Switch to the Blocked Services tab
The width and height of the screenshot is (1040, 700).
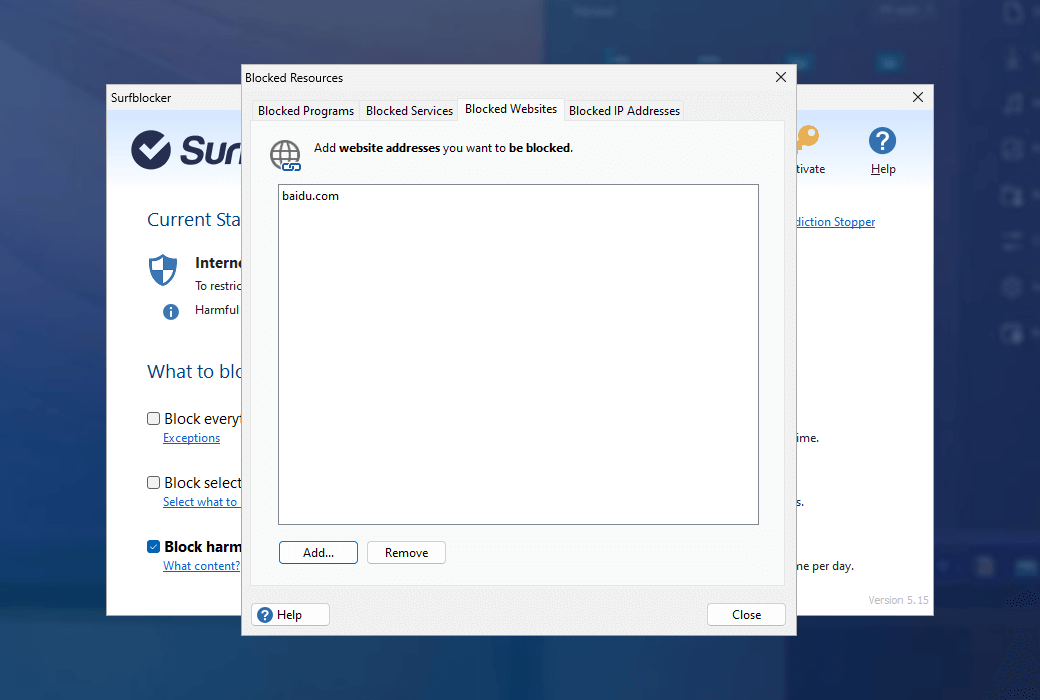(409, 111)
